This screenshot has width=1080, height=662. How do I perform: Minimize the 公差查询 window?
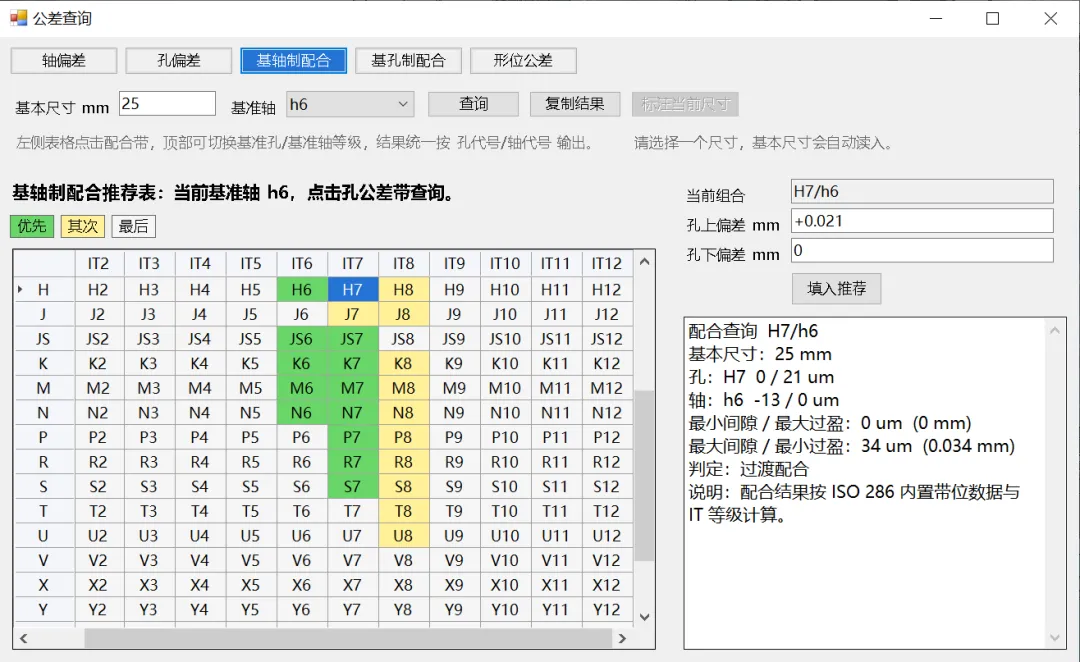pos(935,19)
